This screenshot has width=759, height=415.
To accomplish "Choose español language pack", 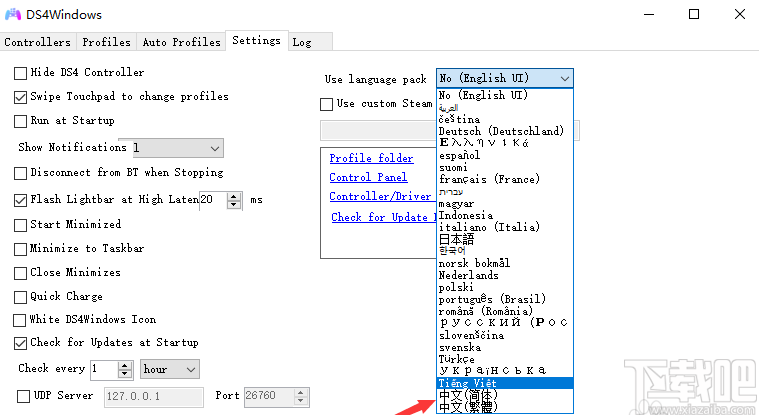I will tap(505, 155).
